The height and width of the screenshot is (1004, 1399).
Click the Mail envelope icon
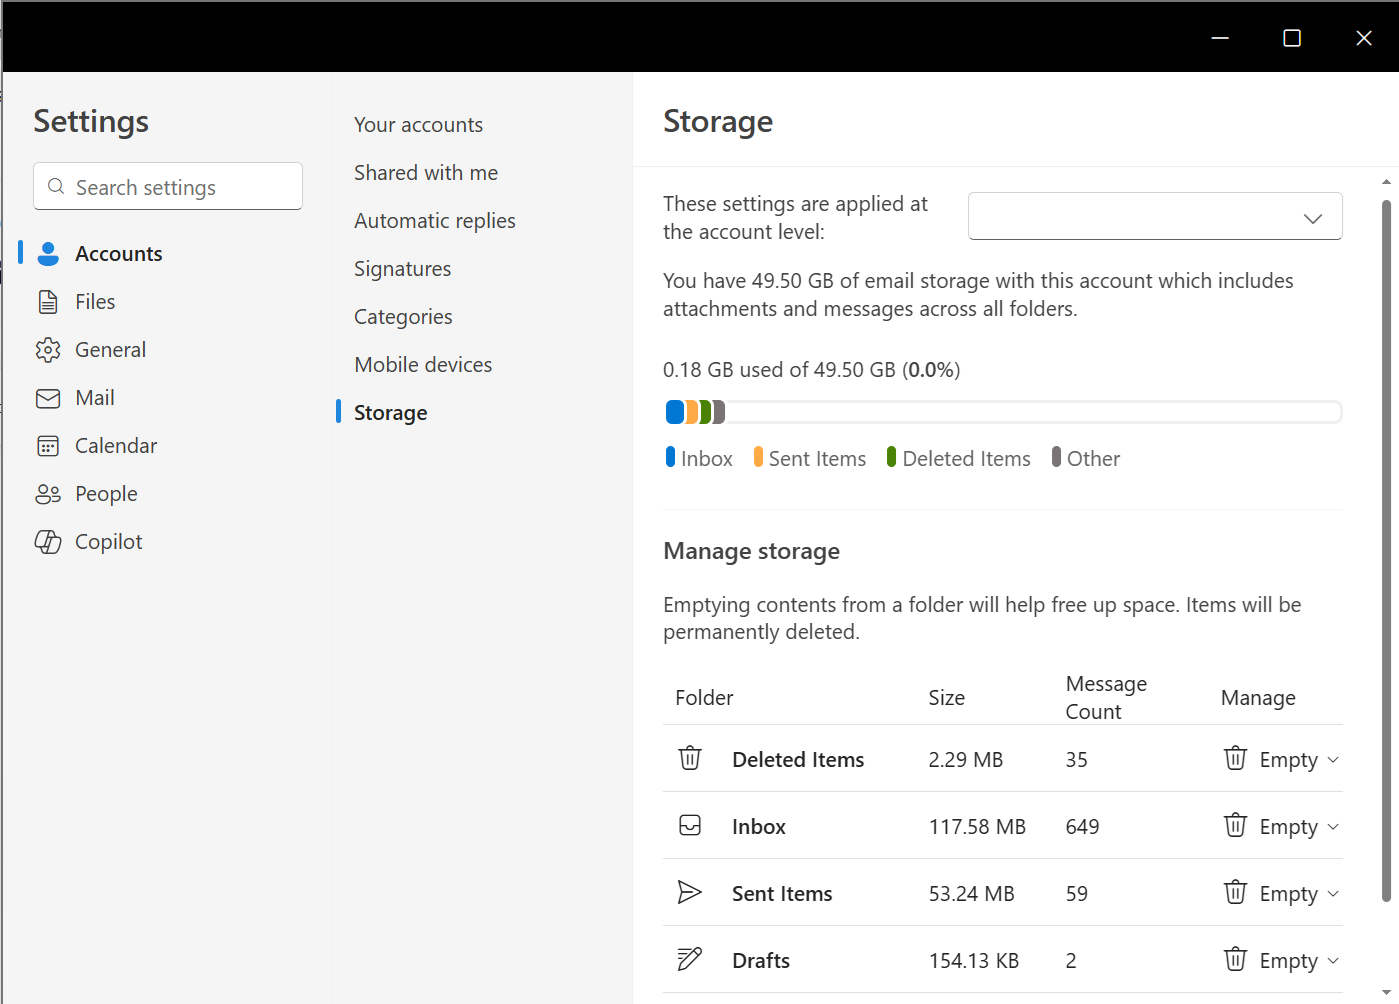coord(48,398)
